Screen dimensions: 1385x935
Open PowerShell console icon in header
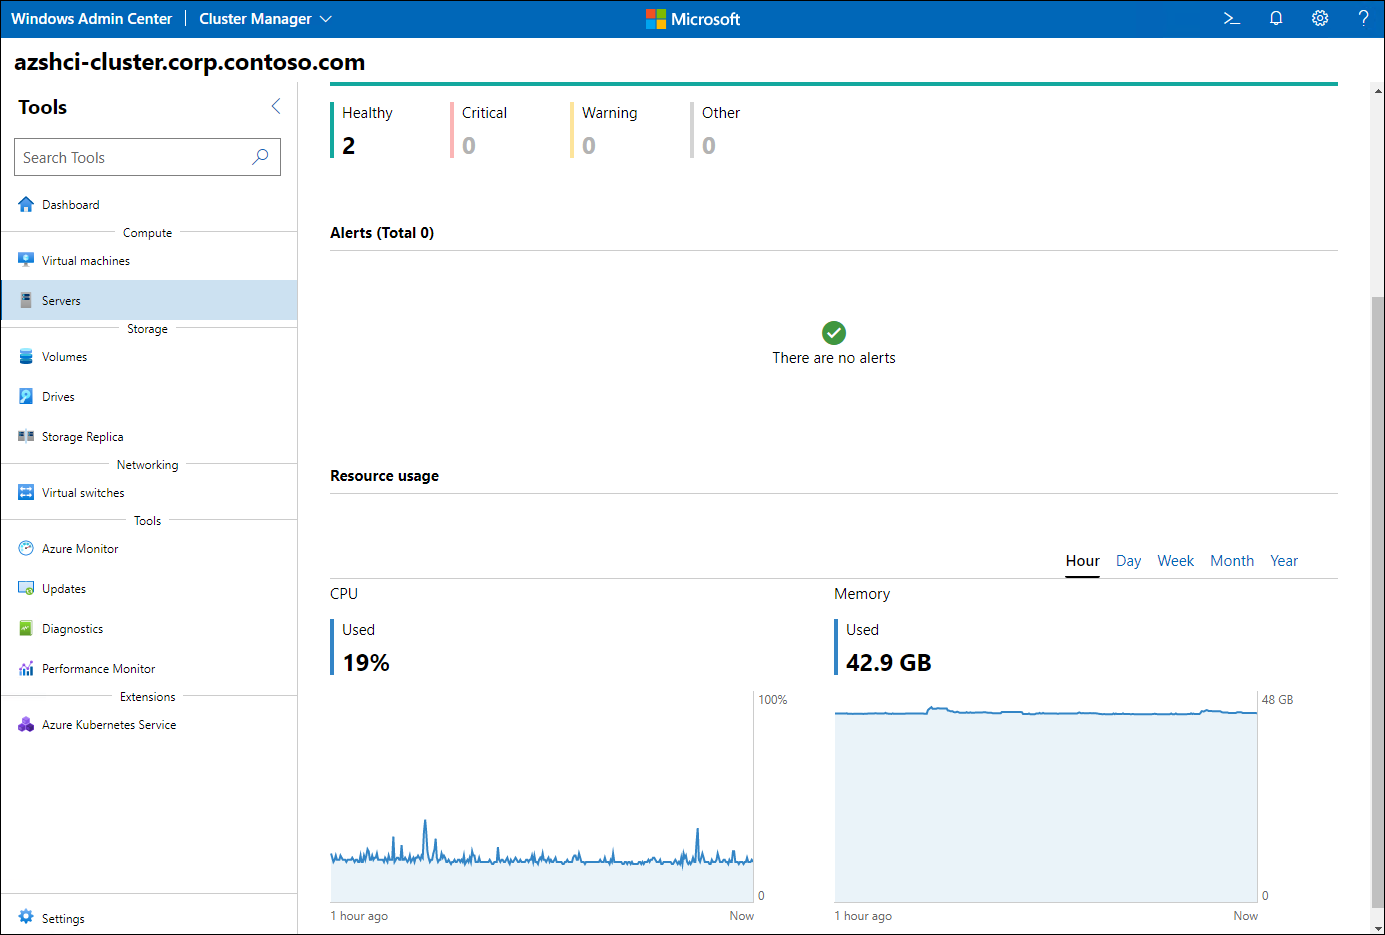pos(1232,19)
